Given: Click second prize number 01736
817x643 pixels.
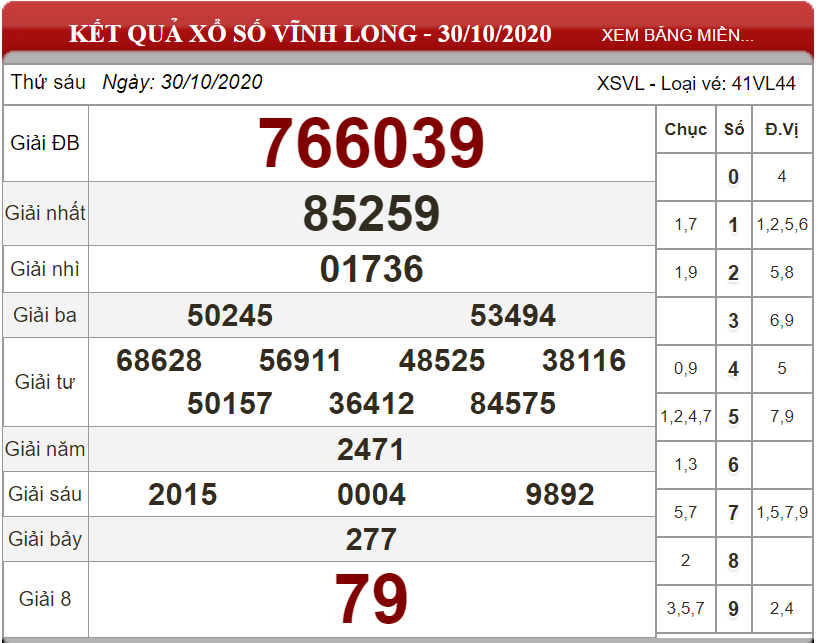Looking at the screenshot, I should pyautogui.click(x=372, y=269).
